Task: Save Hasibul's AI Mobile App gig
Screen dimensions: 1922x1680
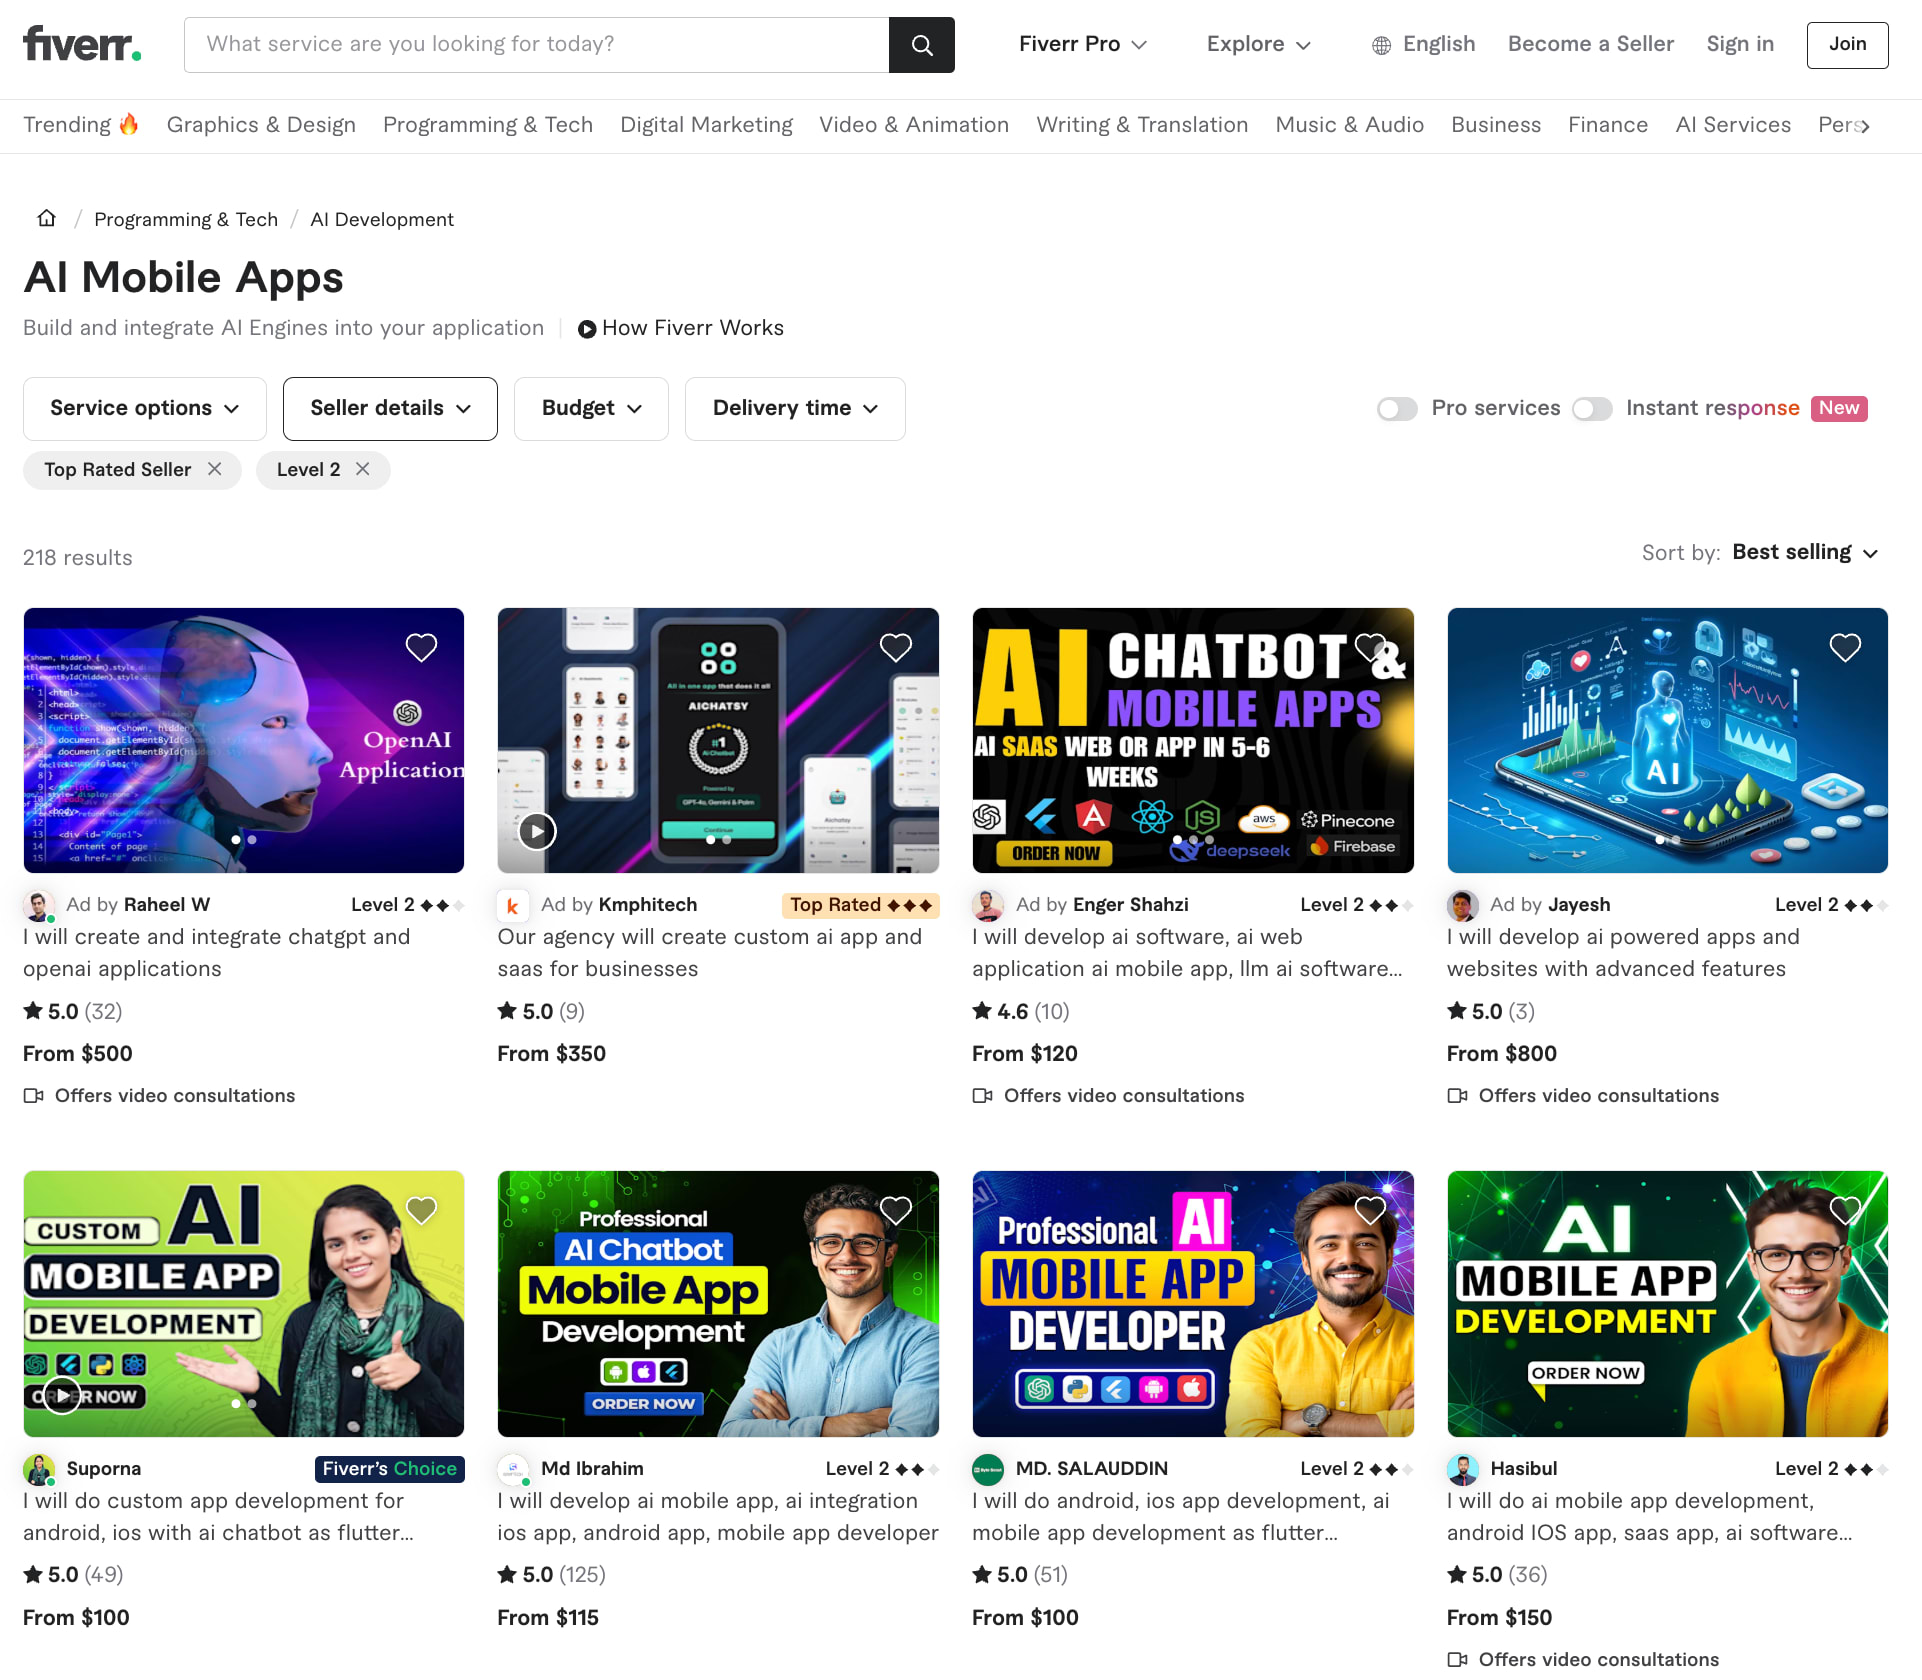Action: [x=1845, y=1211]
